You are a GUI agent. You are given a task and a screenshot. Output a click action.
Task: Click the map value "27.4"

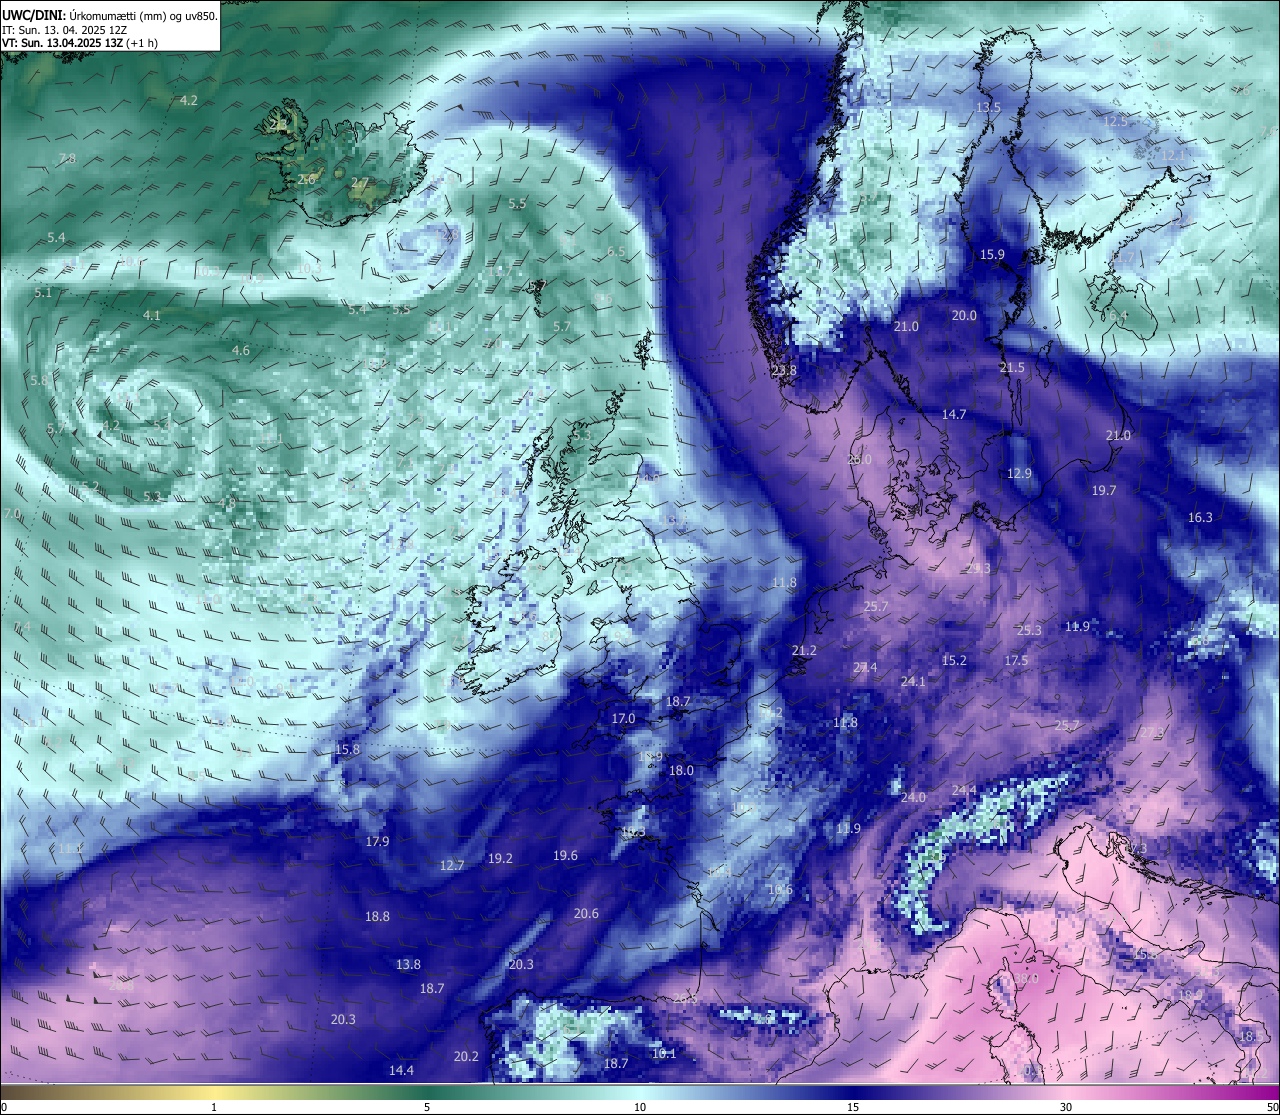pyautogui.click(x=865, y=667)
